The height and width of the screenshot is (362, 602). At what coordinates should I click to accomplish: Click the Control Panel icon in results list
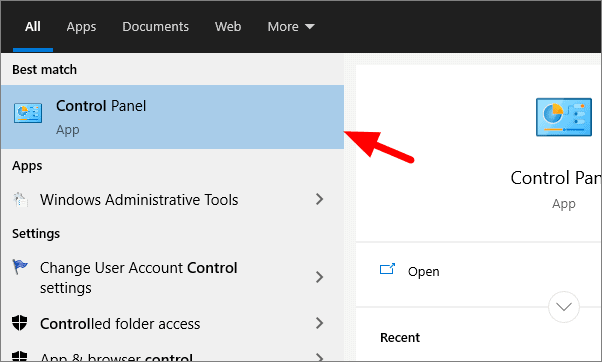pos(28,113)
